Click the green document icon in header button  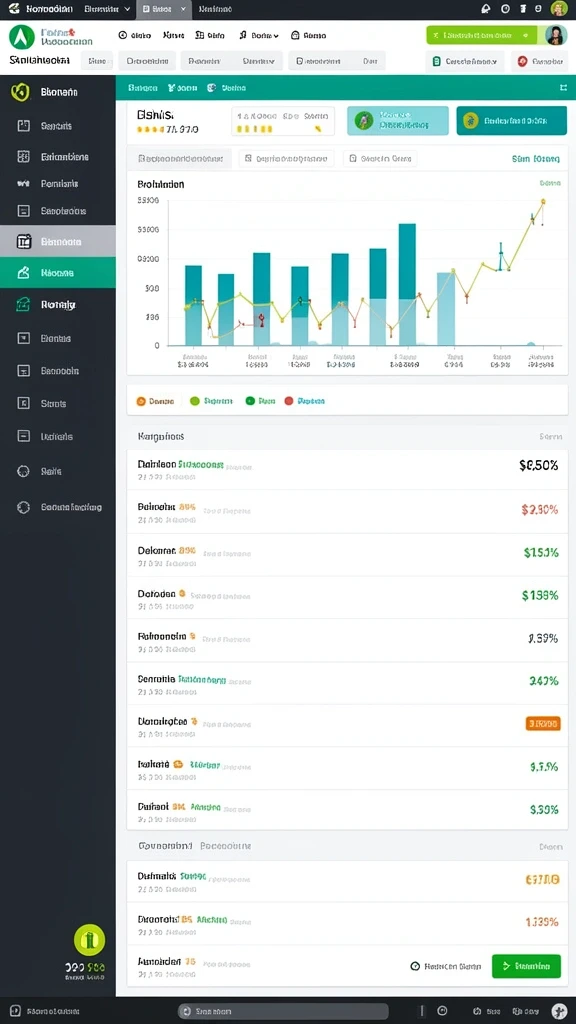coord(436,61)
